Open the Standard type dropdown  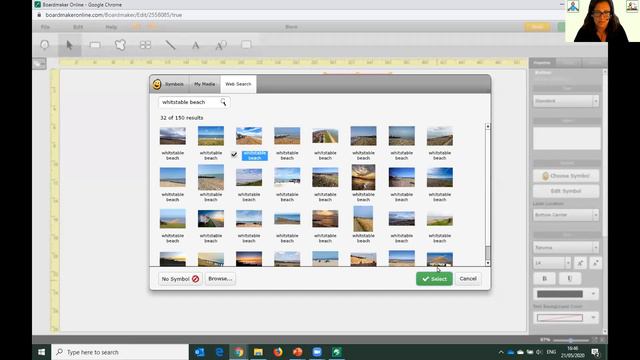[x=566, y=101]
